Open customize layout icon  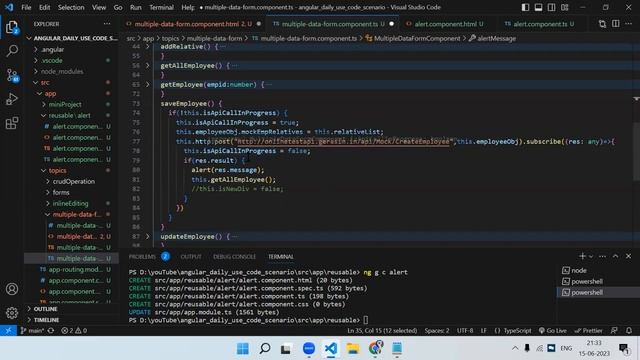click(x=564, y=7)
